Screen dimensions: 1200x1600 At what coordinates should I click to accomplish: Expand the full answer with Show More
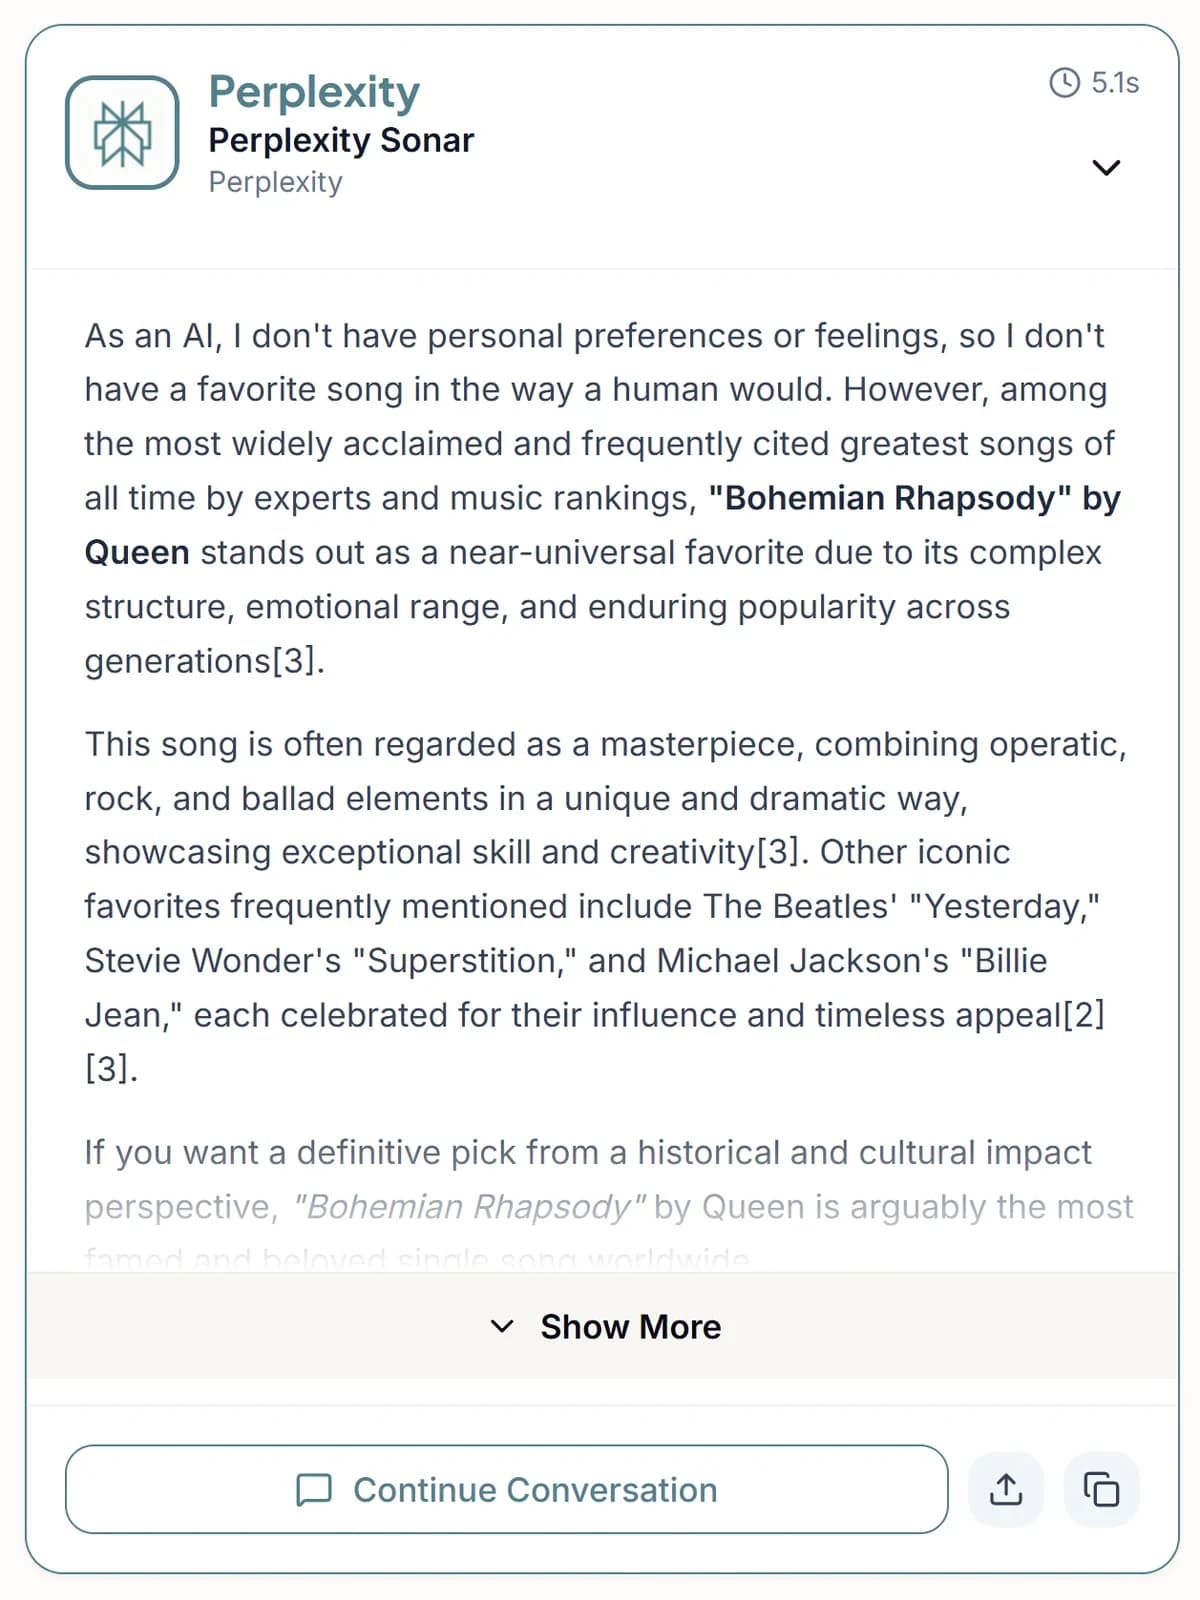pyautogui.click(x=630, y=1327)
